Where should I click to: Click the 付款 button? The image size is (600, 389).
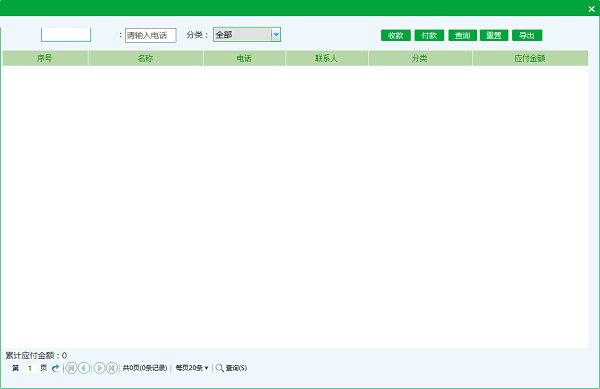[x=429, y=35]
